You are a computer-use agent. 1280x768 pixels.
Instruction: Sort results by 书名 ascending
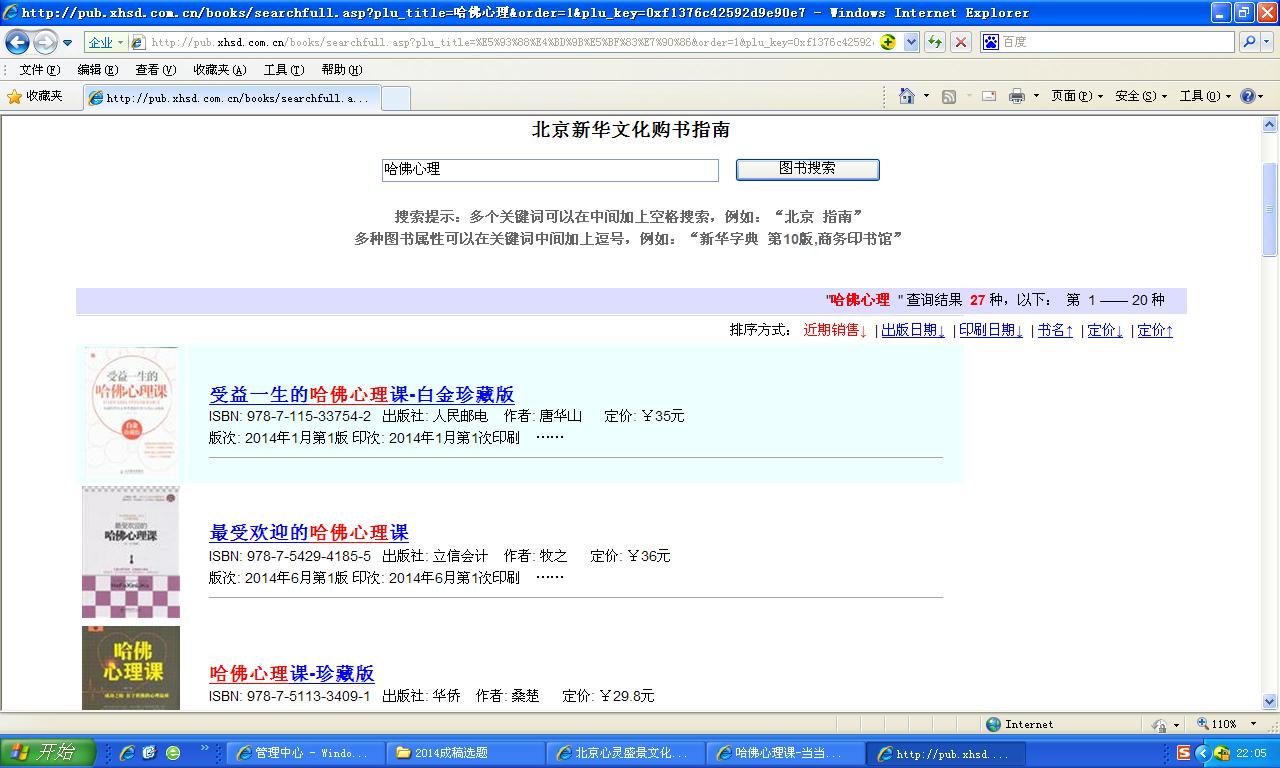[1055, 330]
